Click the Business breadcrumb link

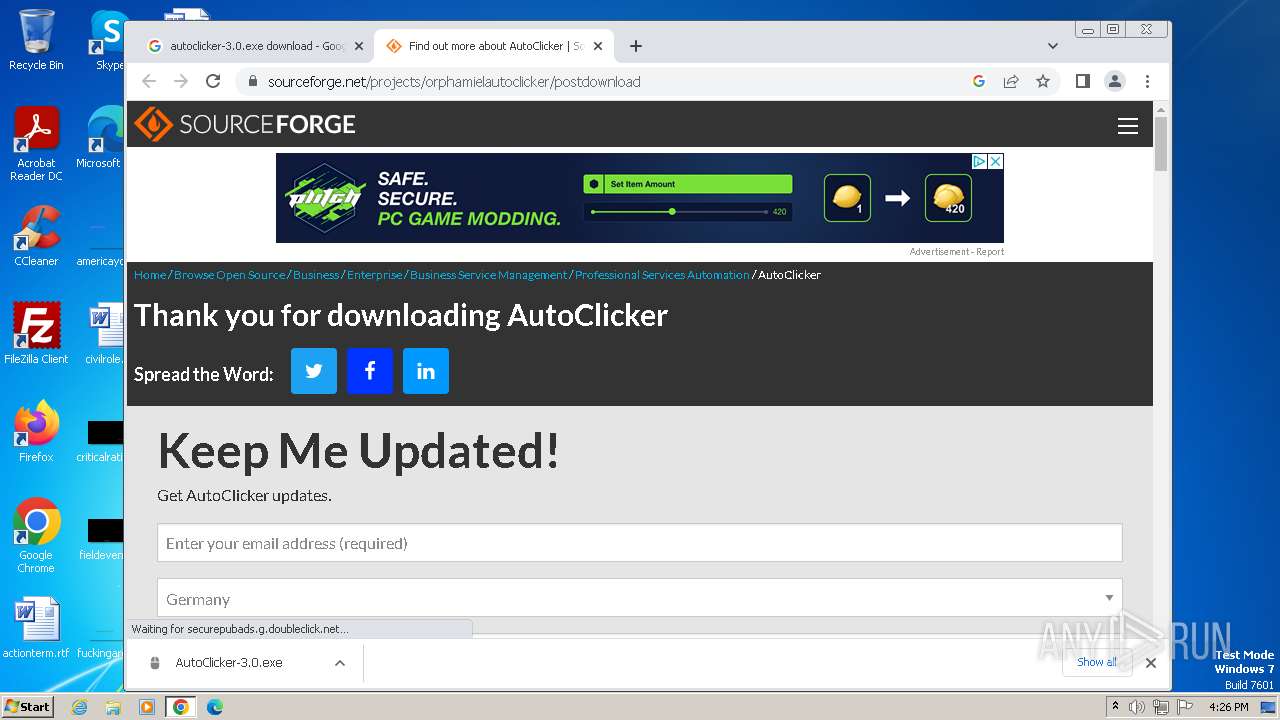click(x=316, y=275)
